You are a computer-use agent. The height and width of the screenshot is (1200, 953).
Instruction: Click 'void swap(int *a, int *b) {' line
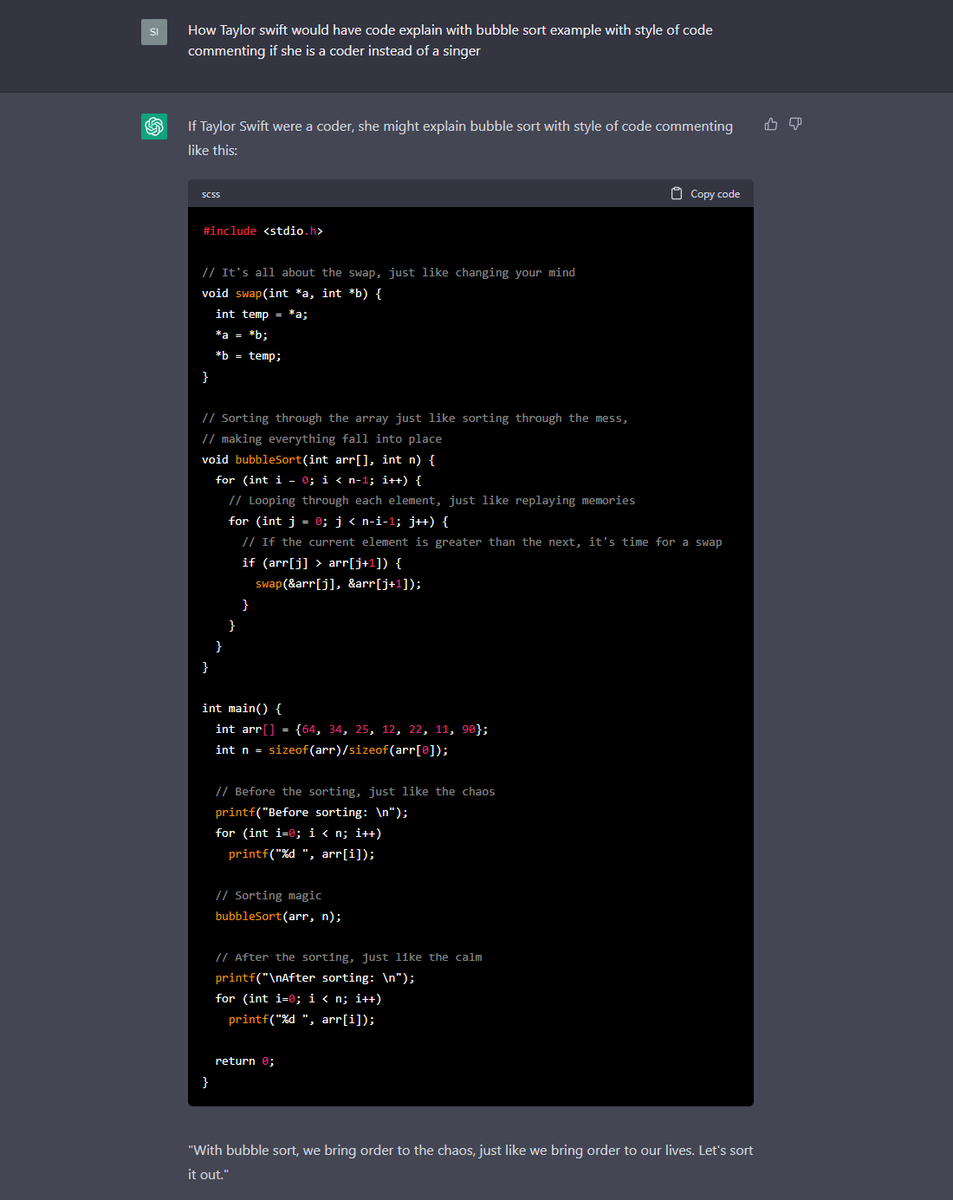(x=292, y=293)
